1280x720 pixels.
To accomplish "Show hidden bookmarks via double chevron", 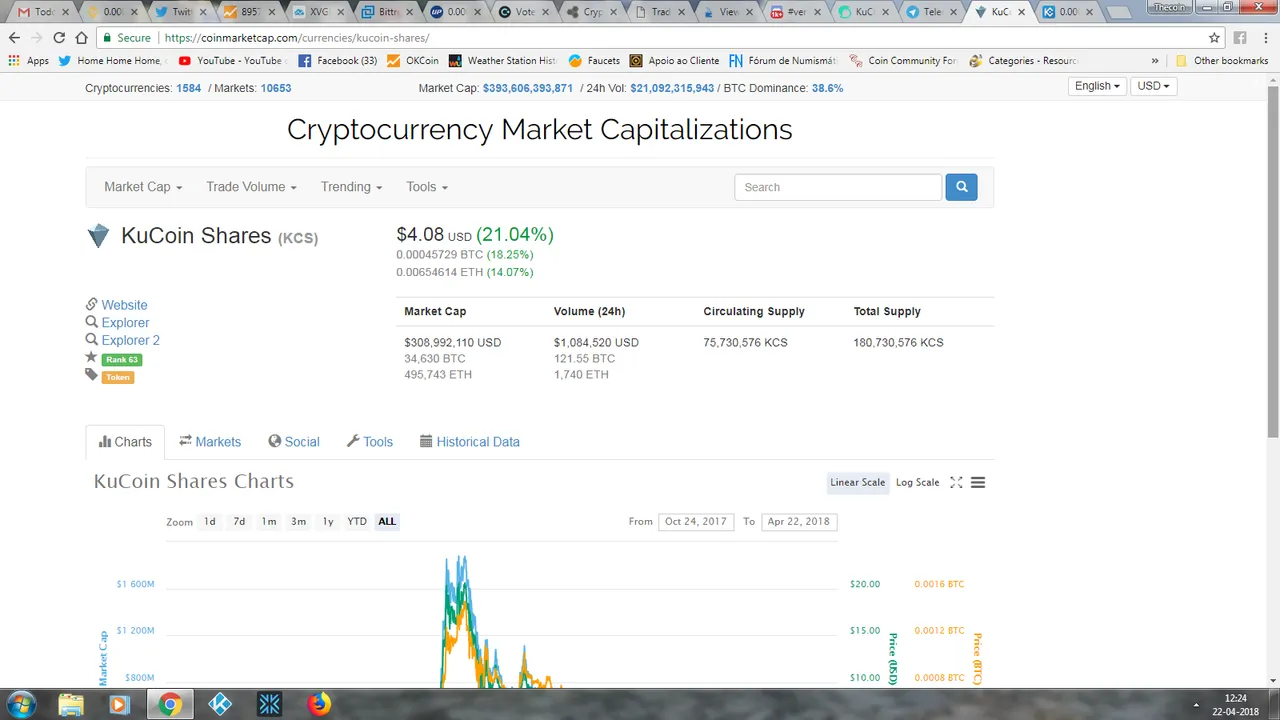I will tap(1155, 60).
